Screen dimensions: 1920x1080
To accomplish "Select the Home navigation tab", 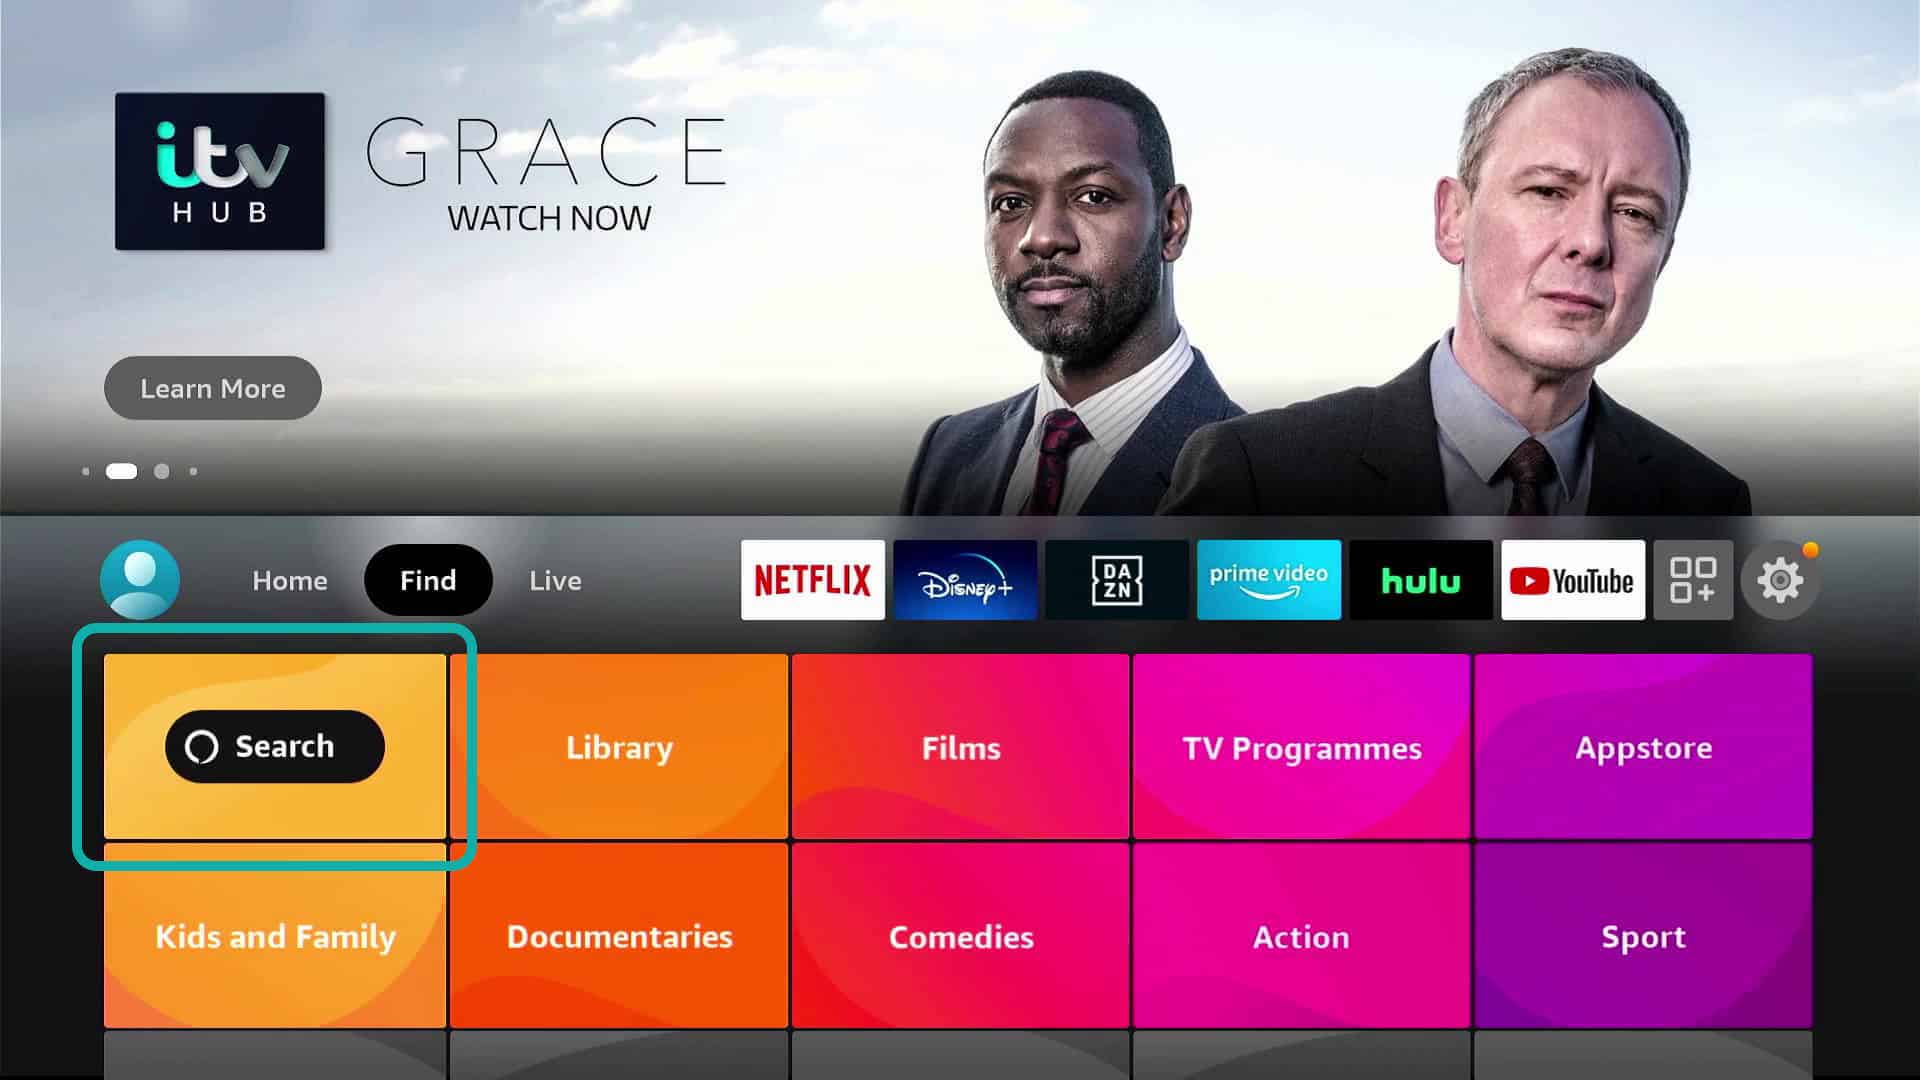I will [x=290, y=580].
